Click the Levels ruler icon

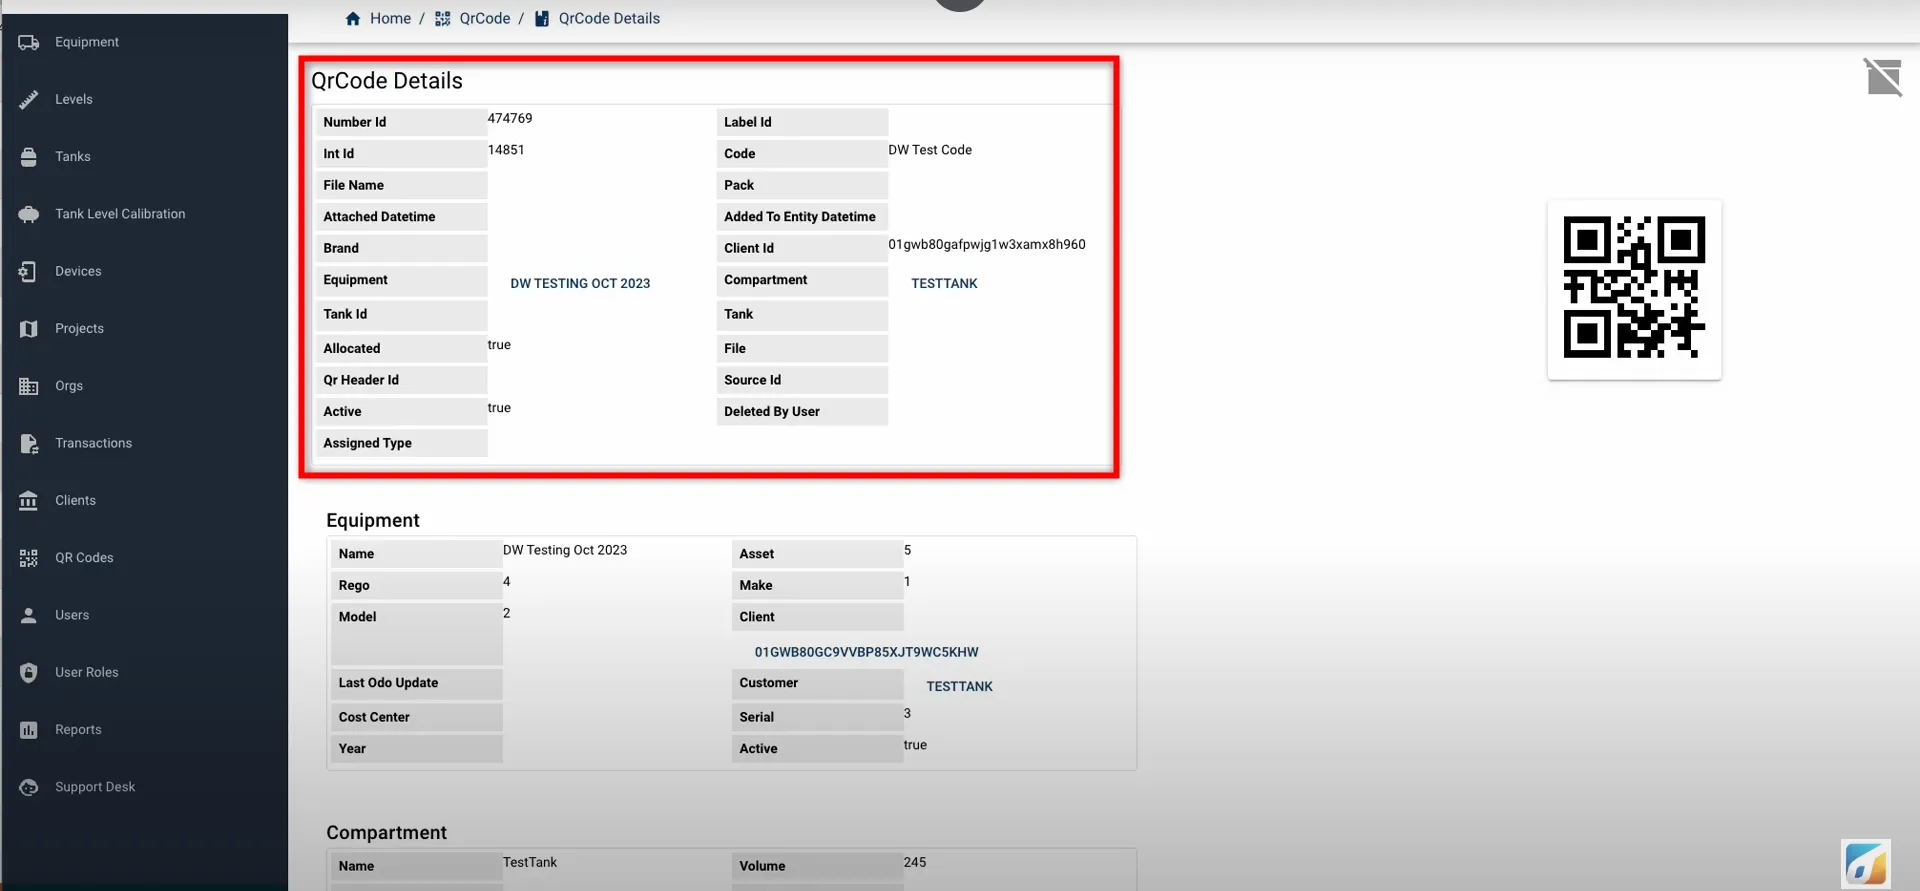click(x=29, y=99)
